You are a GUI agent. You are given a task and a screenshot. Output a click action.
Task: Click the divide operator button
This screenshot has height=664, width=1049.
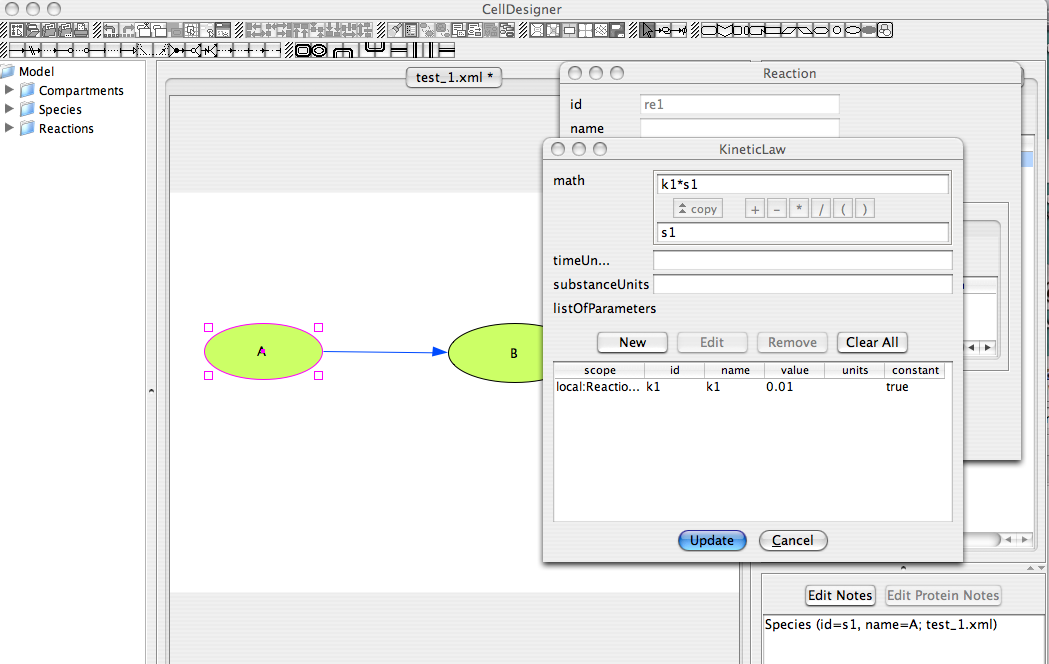821,209
